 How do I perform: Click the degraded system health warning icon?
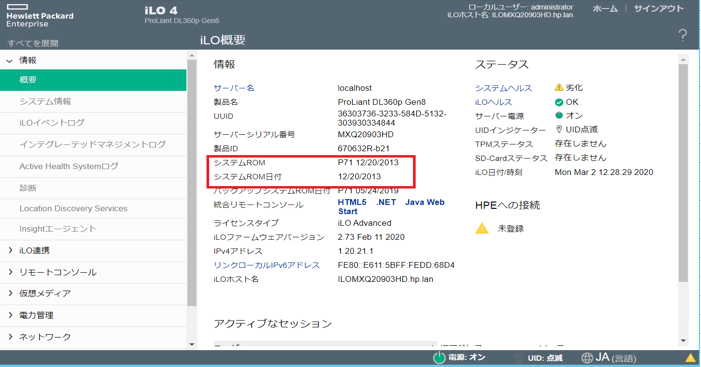click(559, 87)
